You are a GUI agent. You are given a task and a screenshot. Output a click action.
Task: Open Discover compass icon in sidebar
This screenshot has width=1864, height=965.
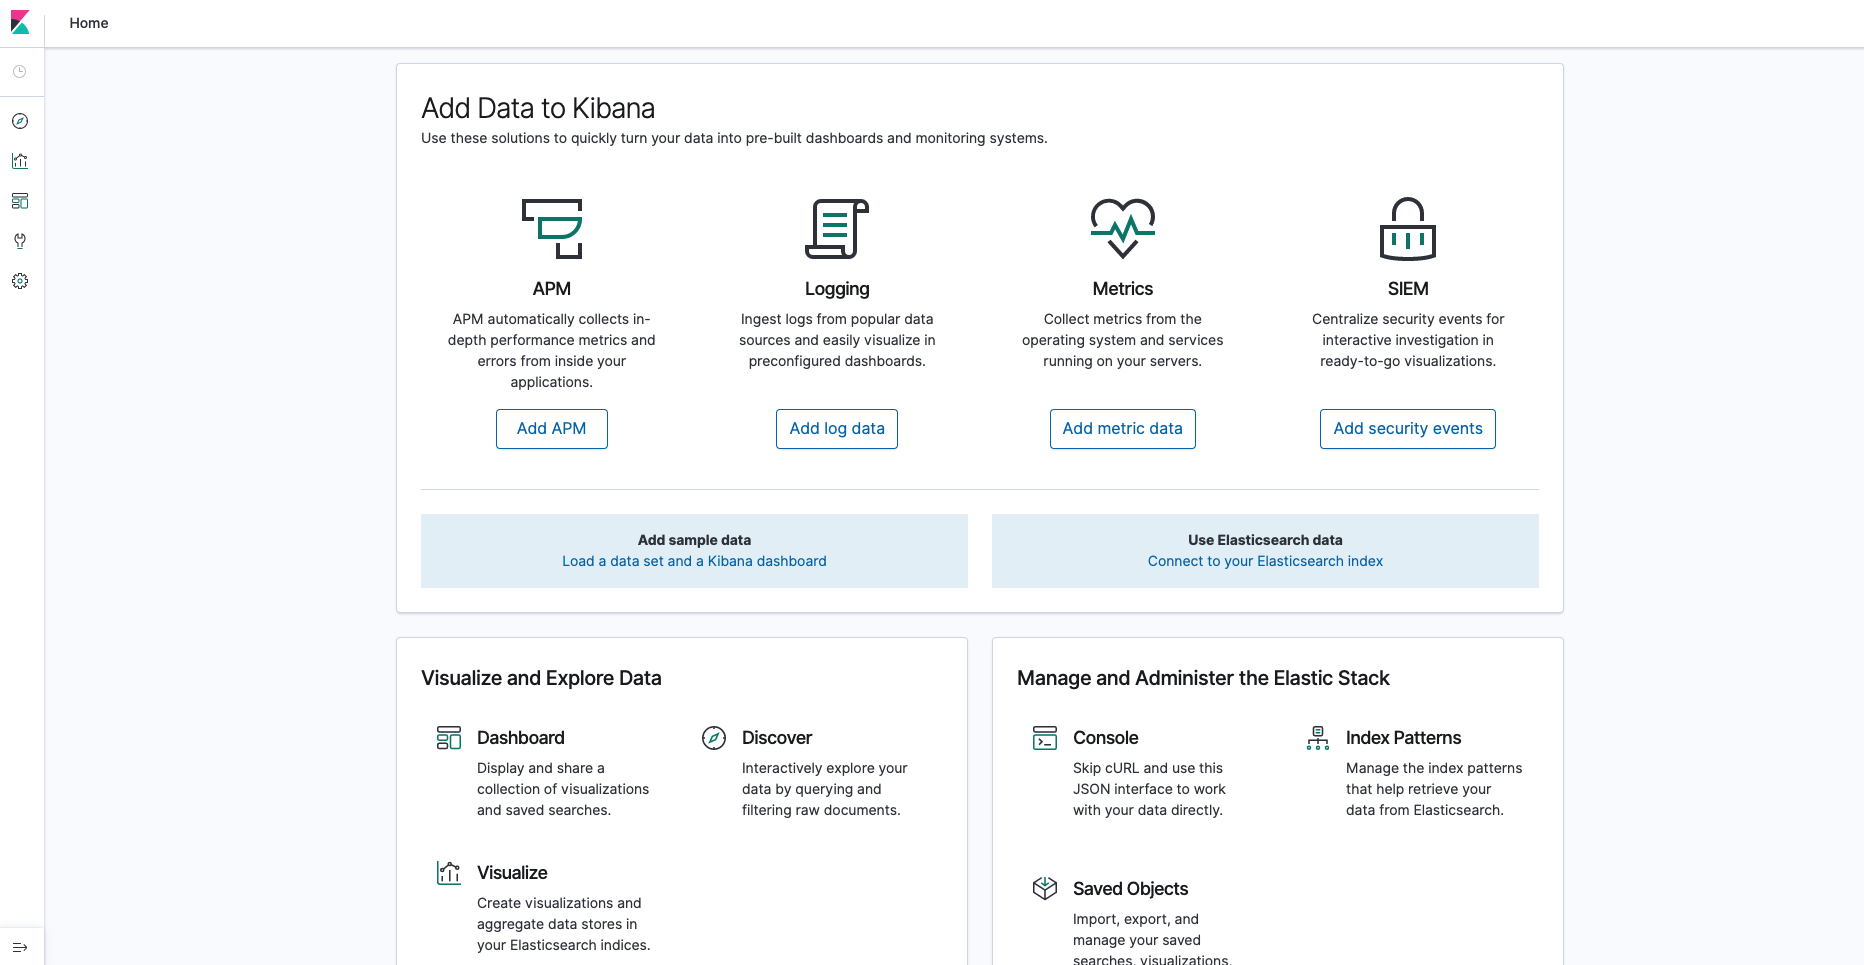click(x=20, y=121)
